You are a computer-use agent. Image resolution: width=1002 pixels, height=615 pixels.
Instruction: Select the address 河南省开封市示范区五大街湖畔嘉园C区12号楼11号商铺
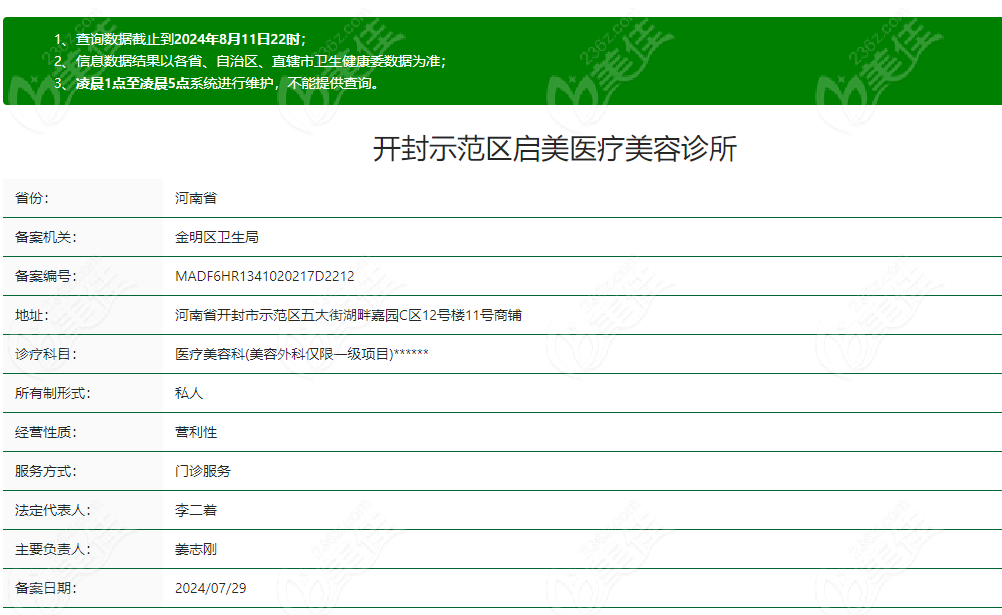(348, 315)
